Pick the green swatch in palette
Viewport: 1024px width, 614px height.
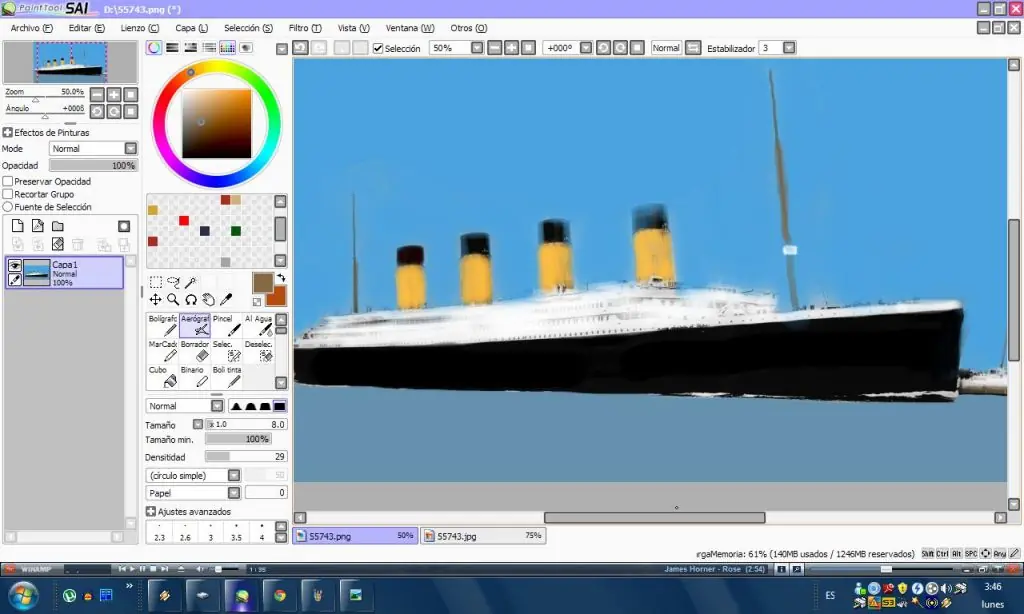coord(236,231)
